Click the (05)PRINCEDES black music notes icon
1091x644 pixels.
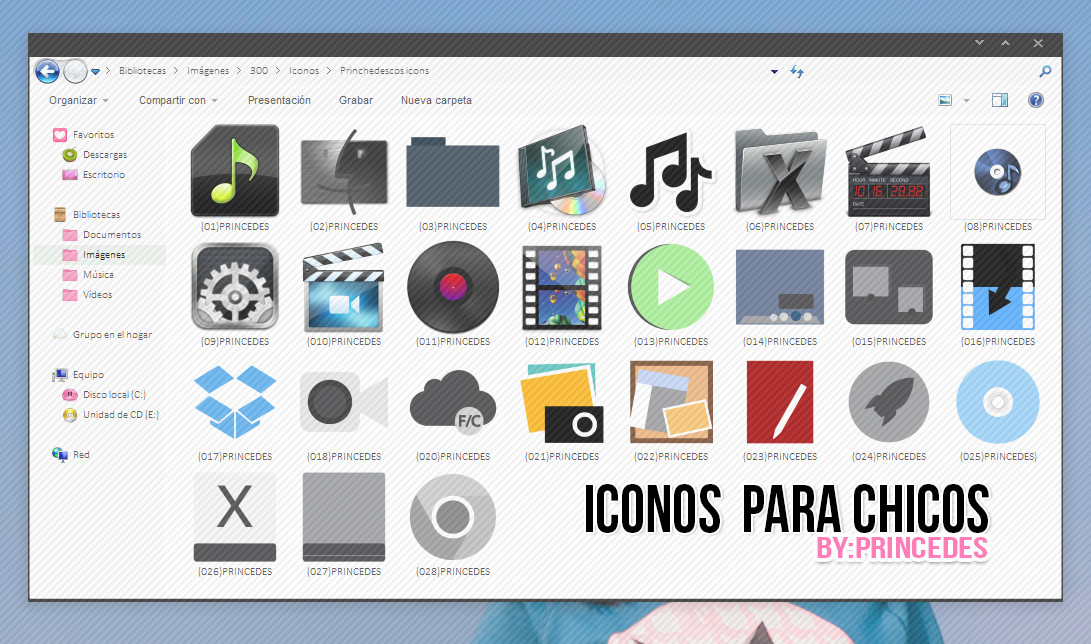tap(671, 172)
